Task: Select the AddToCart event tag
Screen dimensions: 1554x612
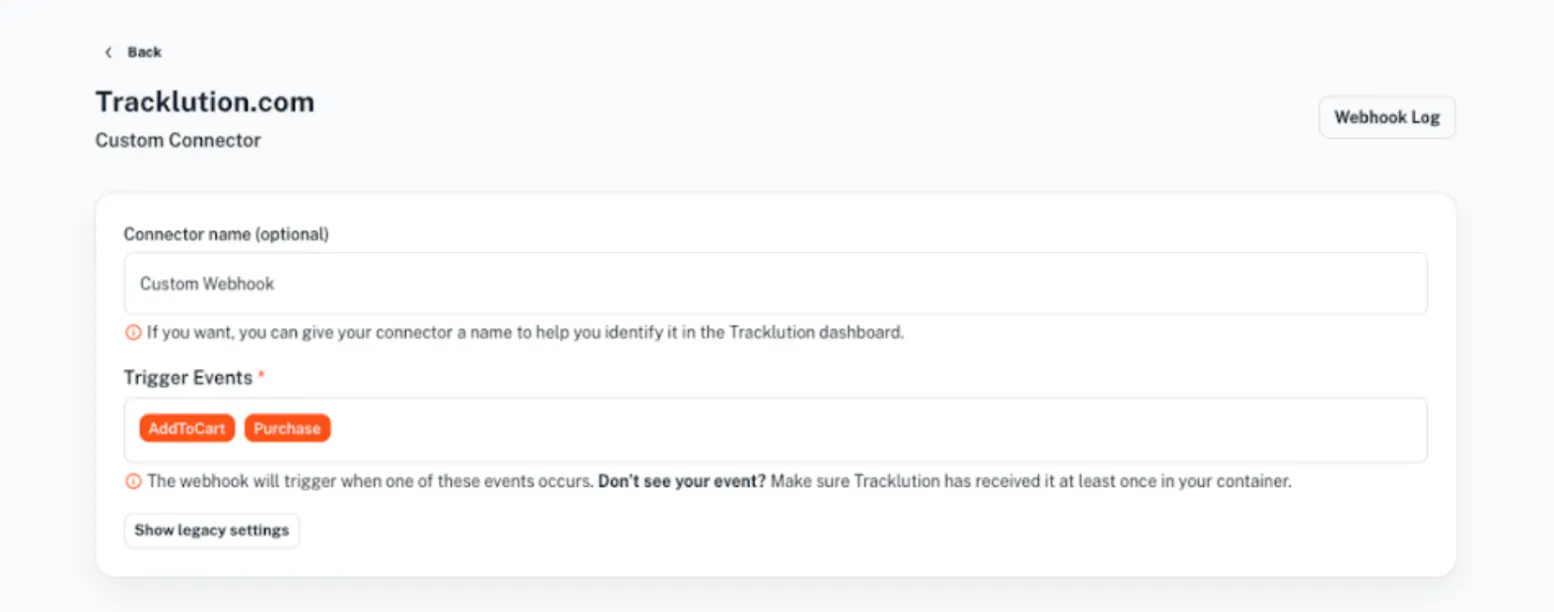Action: 187,428
